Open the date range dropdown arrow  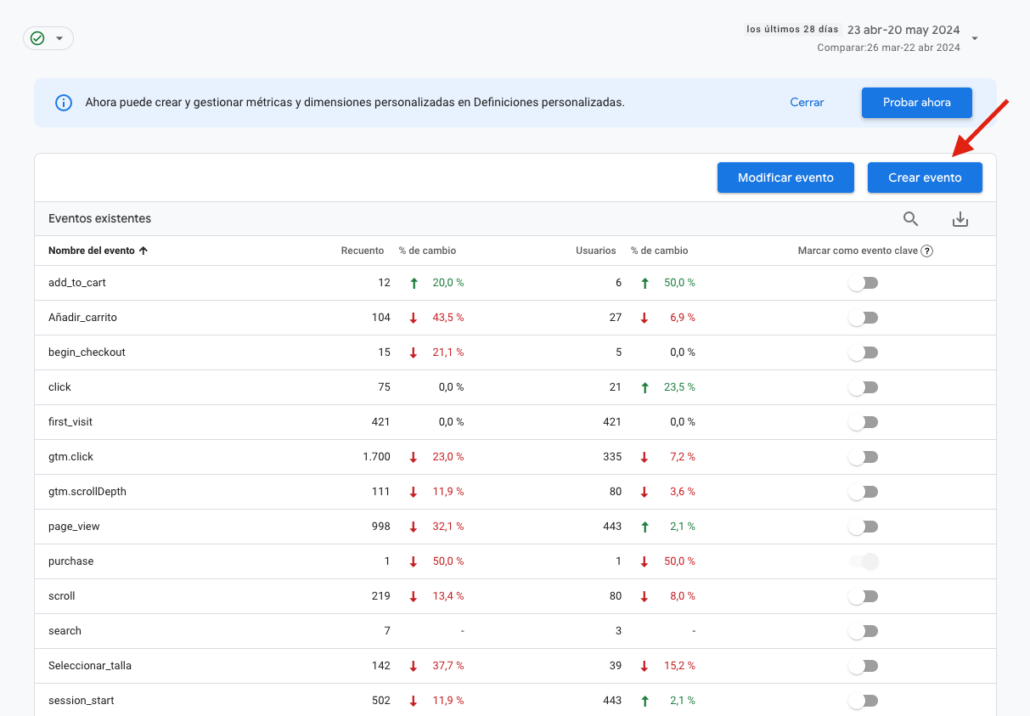975,39
